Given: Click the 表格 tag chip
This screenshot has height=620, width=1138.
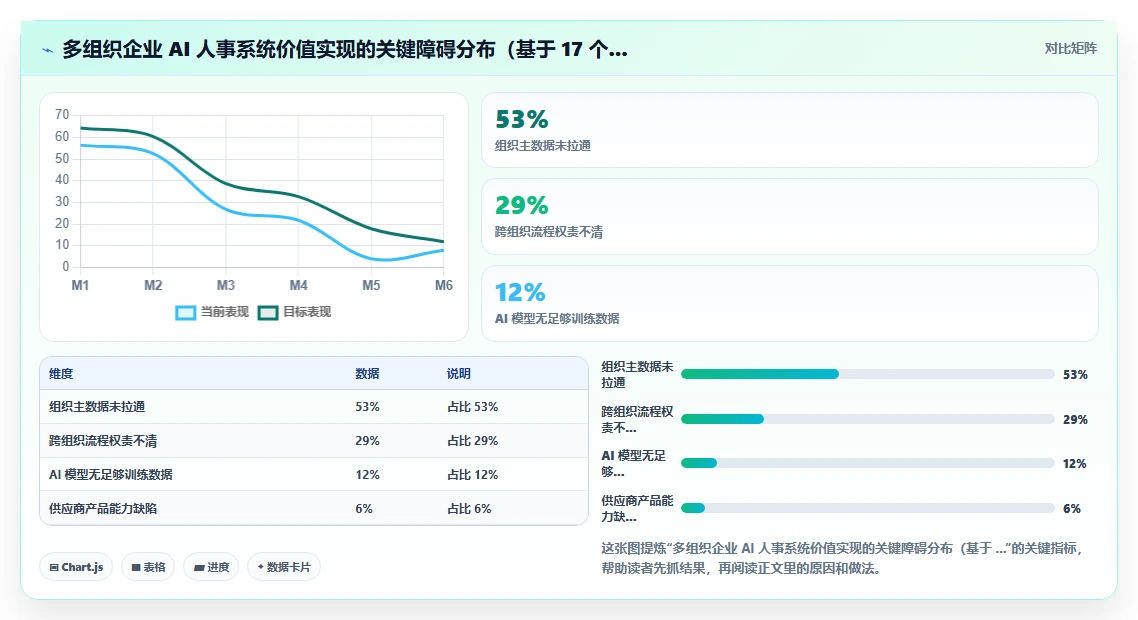Looking at the screenshot, I should pos(148,567).
